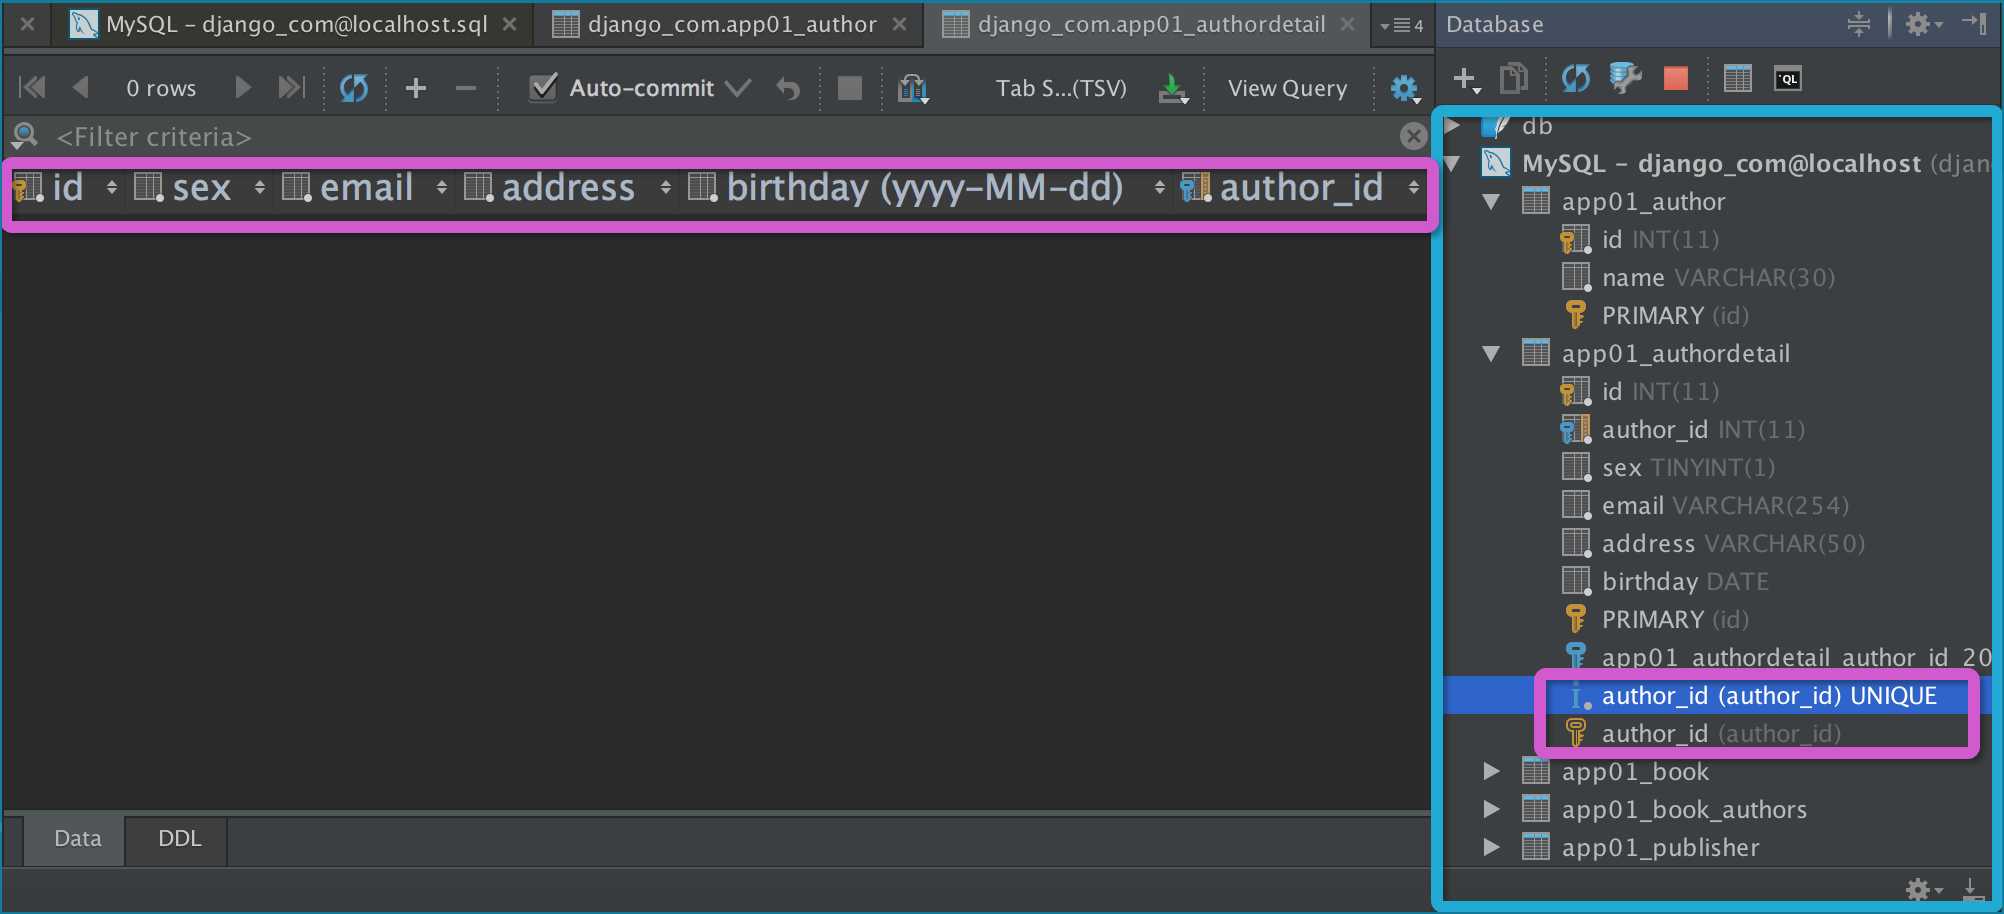This screenshot has width=2004, height=914.
Task: Click the rollback arrow icon
Action: coord(789,88)
